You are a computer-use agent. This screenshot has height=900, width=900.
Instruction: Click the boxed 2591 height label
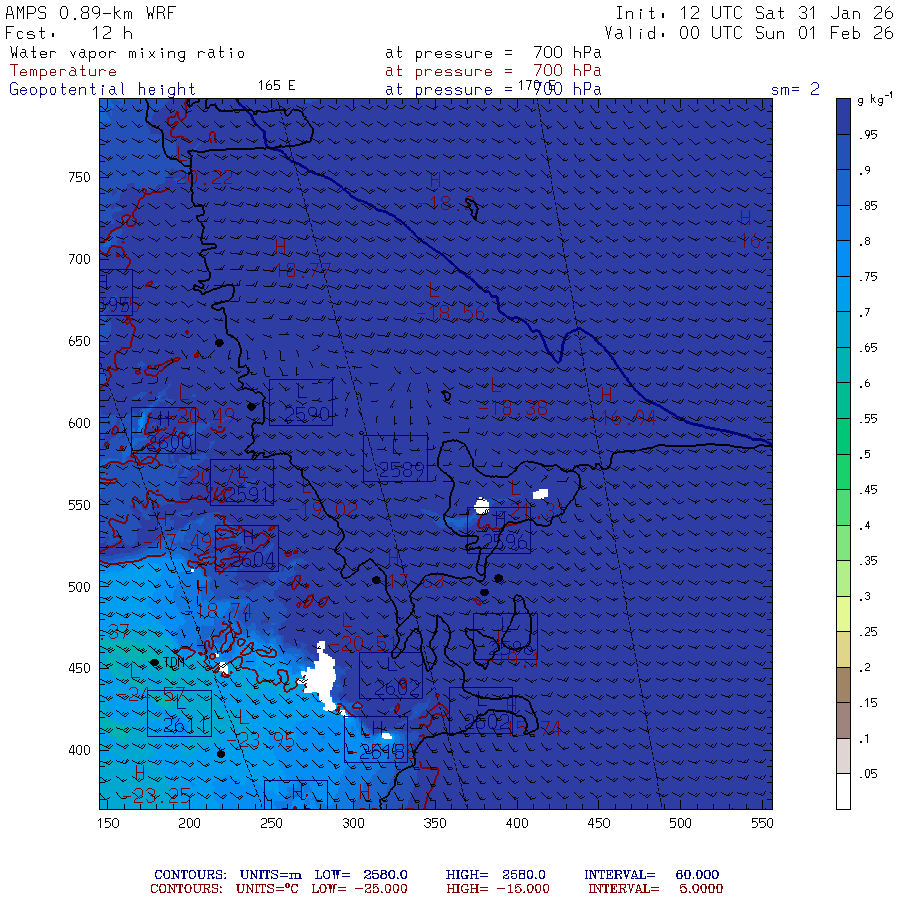[x=242, y=482]
